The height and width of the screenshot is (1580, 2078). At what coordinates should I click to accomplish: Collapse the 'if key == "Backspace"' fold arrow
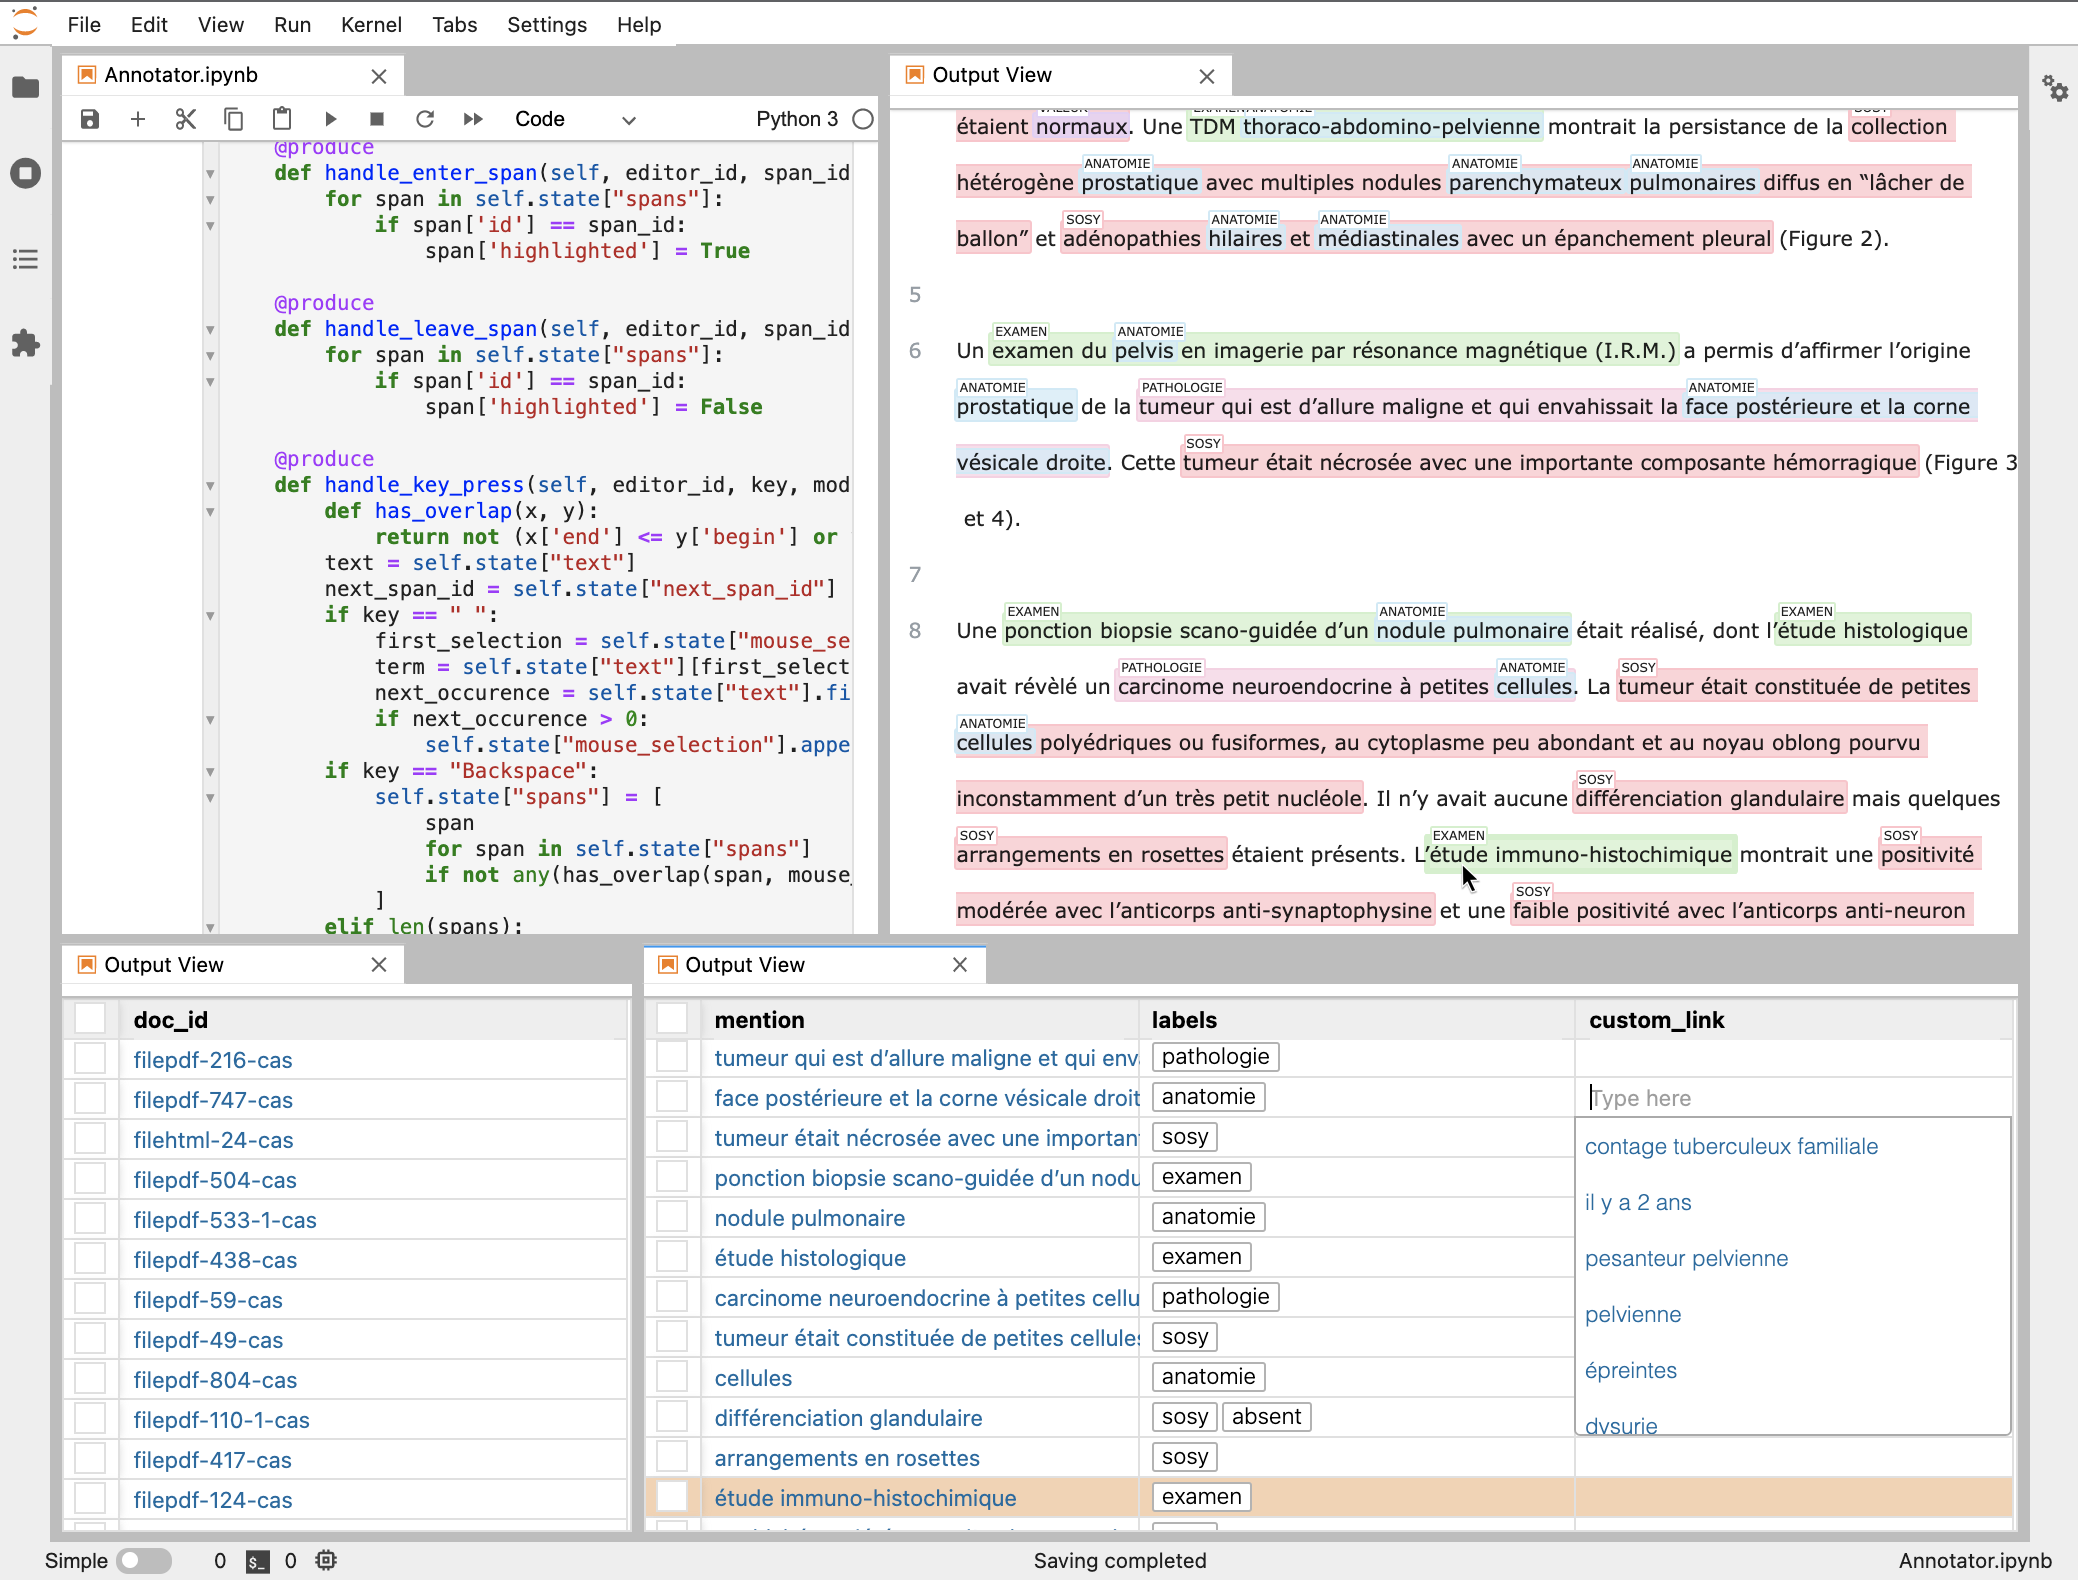coord(210,771)
